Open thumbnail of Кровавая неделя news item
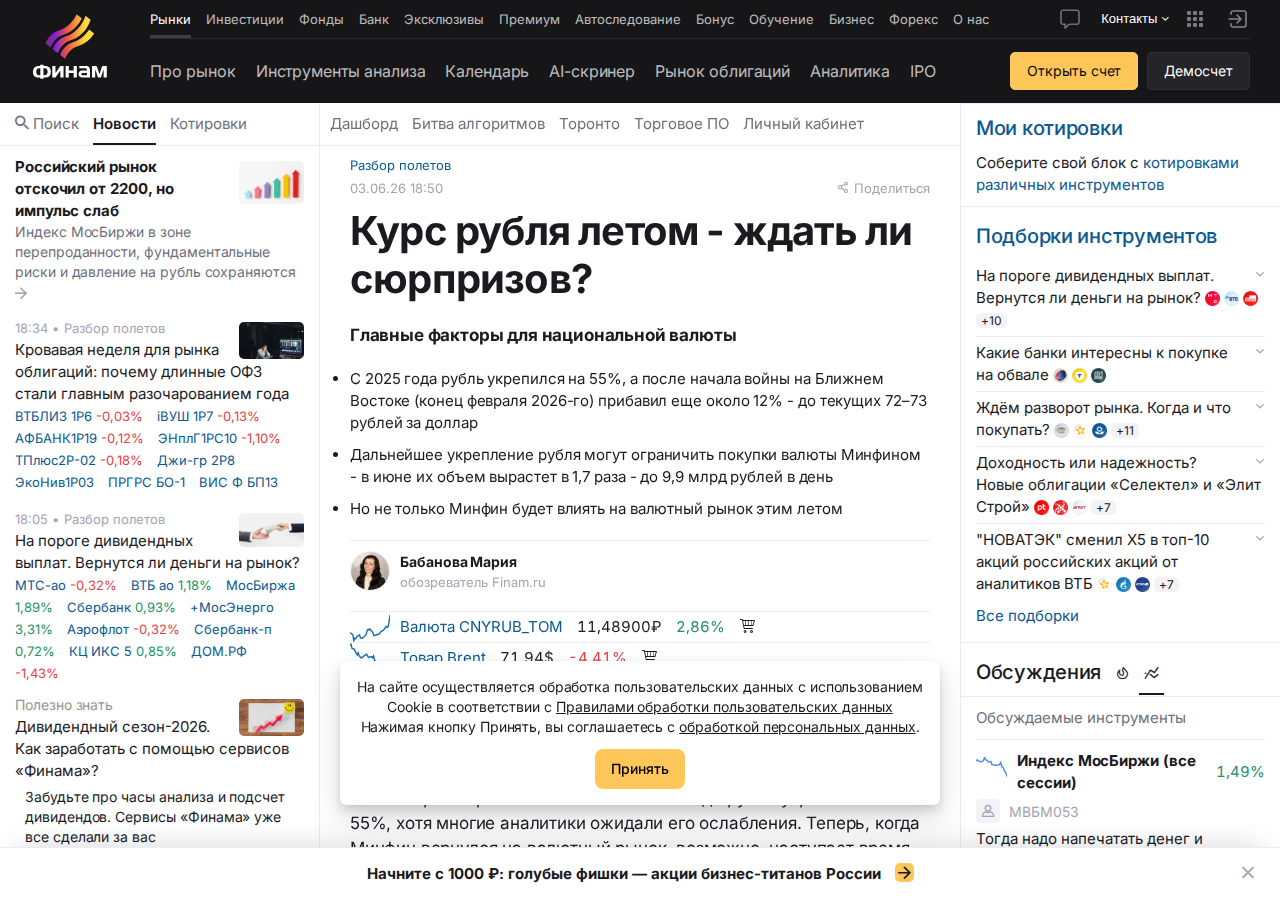This screenshot has height=900, width=1280. 271,340
